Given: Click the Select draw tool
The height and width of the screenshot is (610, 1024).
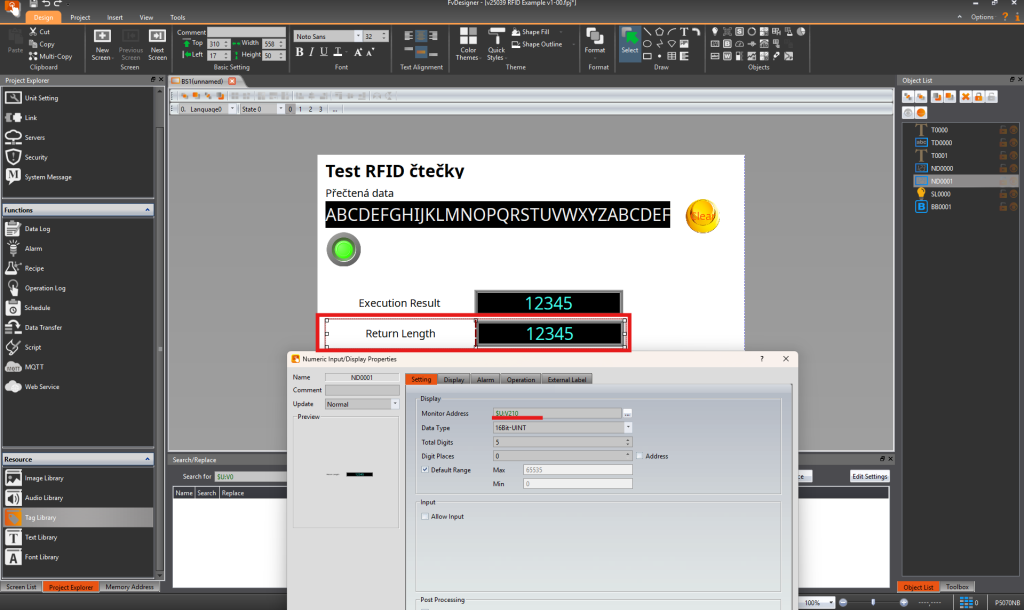Looking at the screenshot, I should tap(629, 41).
